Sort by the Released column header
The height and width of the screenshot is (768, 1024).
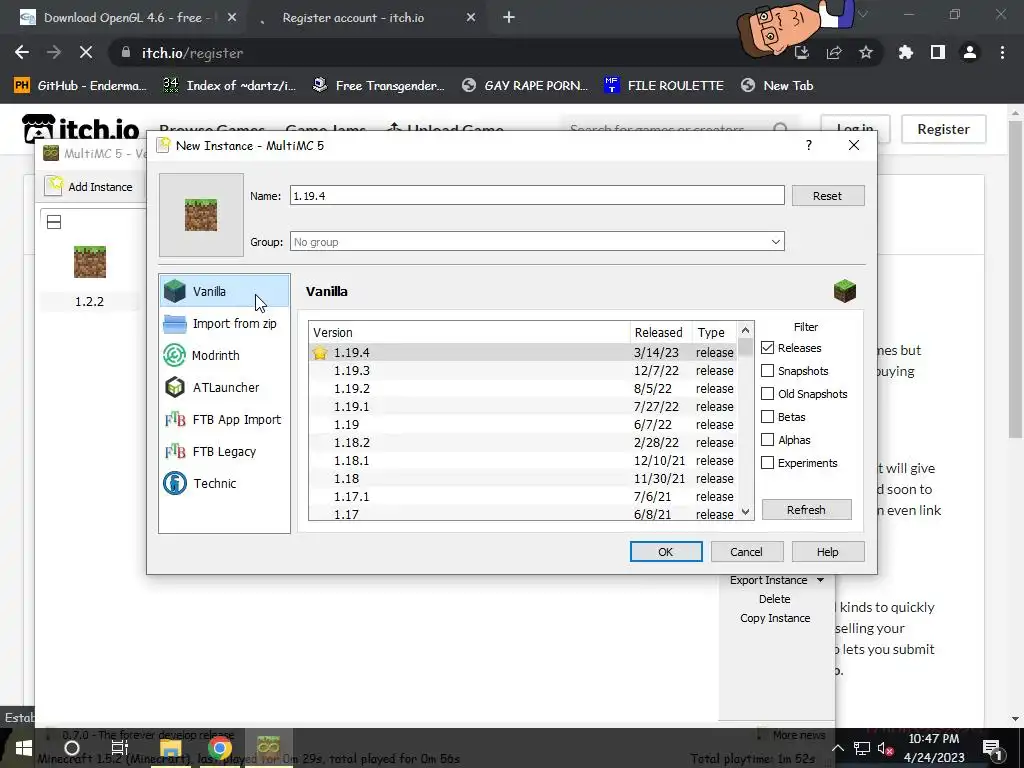(x=660, y=332)
